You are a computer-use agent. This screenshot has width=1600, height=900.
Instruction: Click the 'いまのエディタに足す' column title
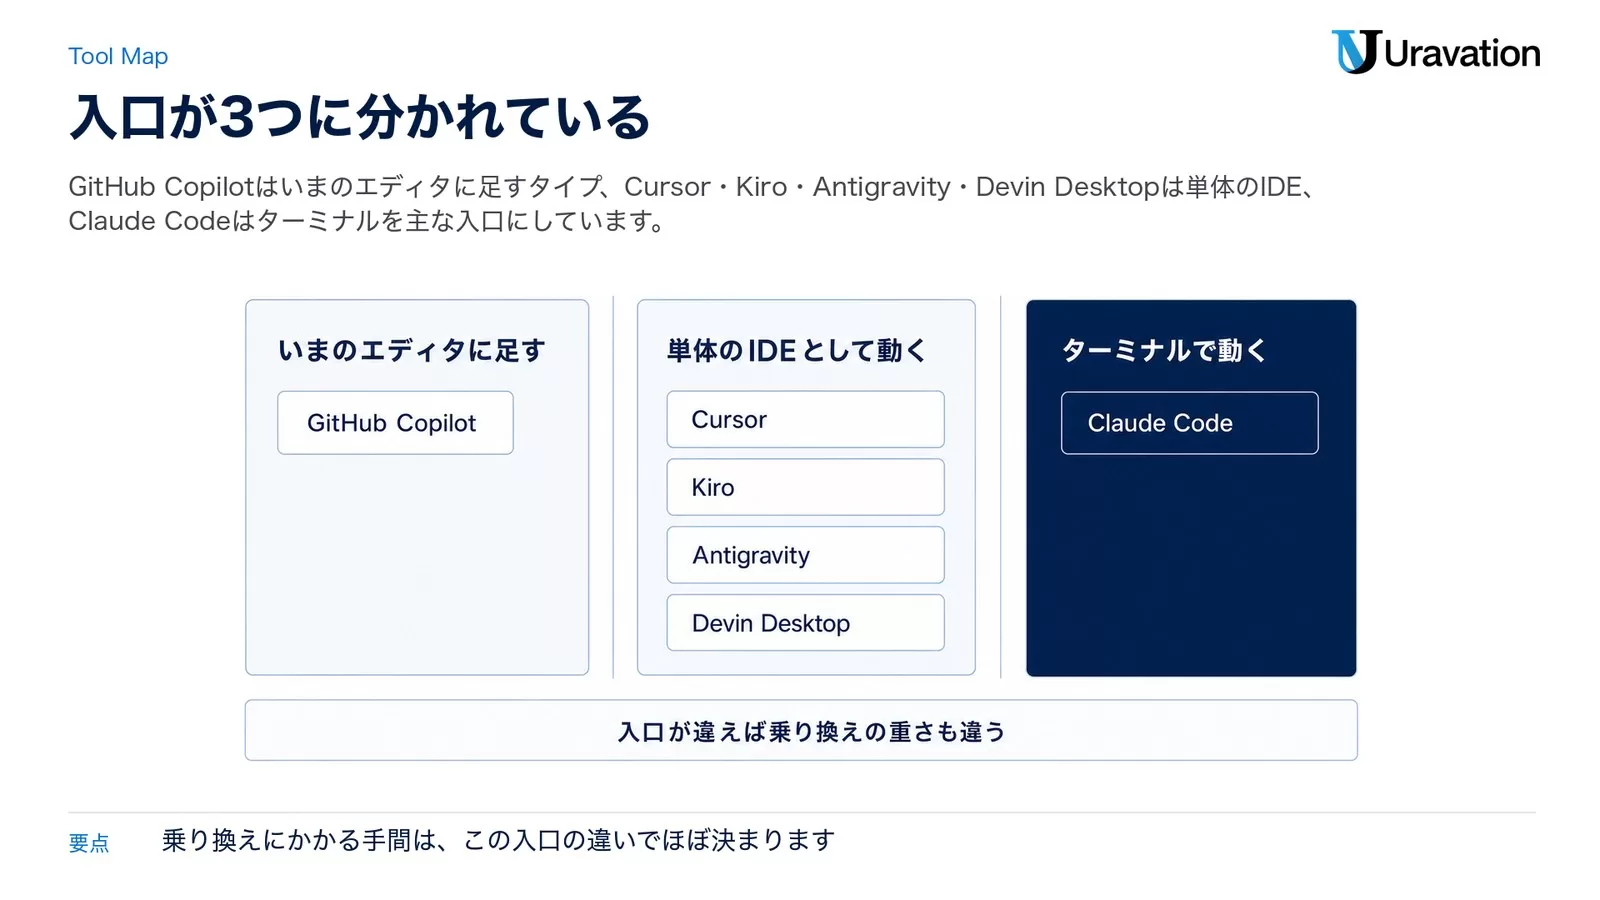pyautogui.click(x=412, y=350)
